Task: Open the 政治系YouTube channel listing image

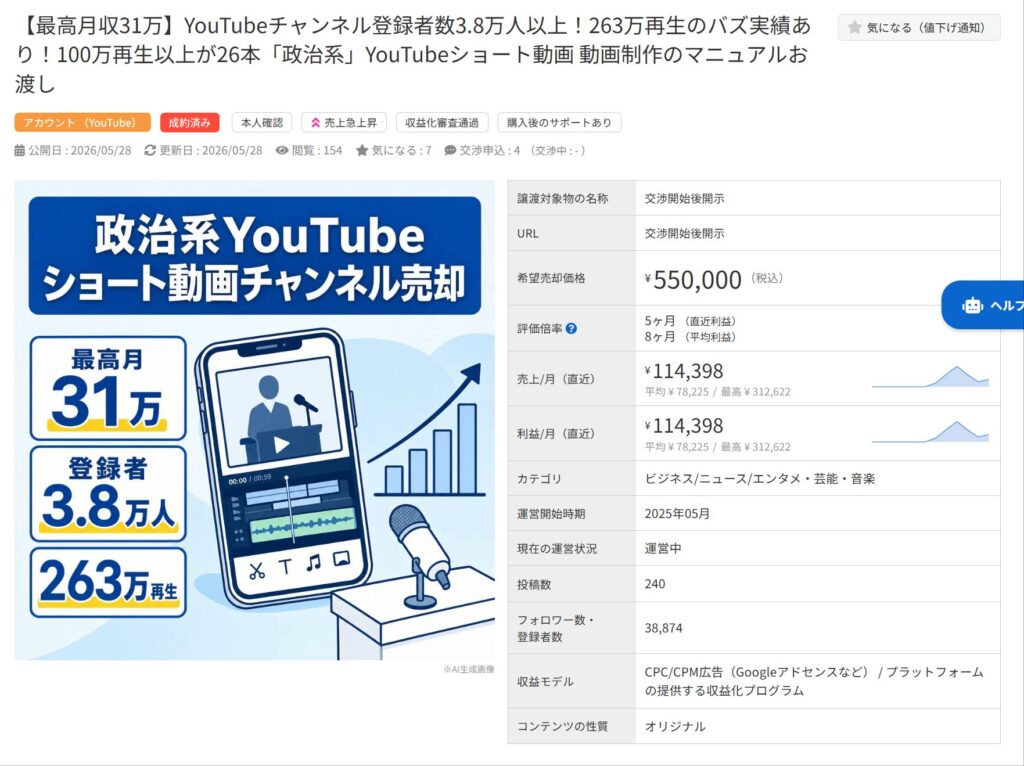Action: click(x=255, y=420)
